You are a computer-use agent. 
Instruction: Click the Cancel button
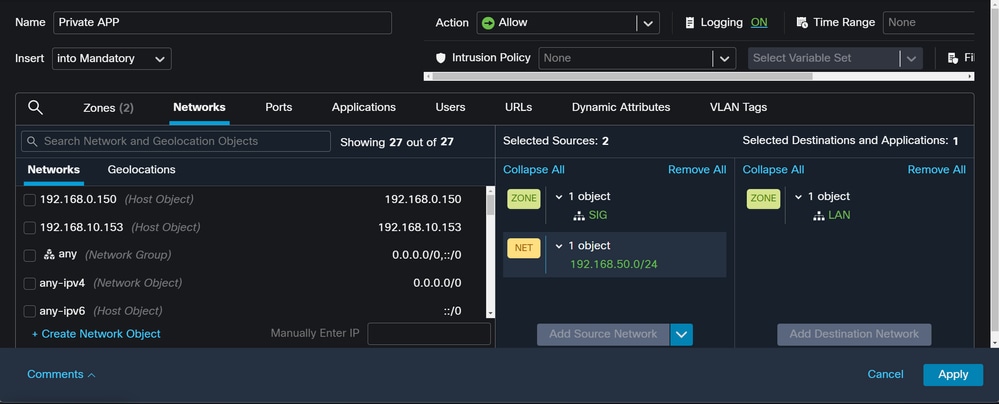pyautogui.click(x=886, y=375)
